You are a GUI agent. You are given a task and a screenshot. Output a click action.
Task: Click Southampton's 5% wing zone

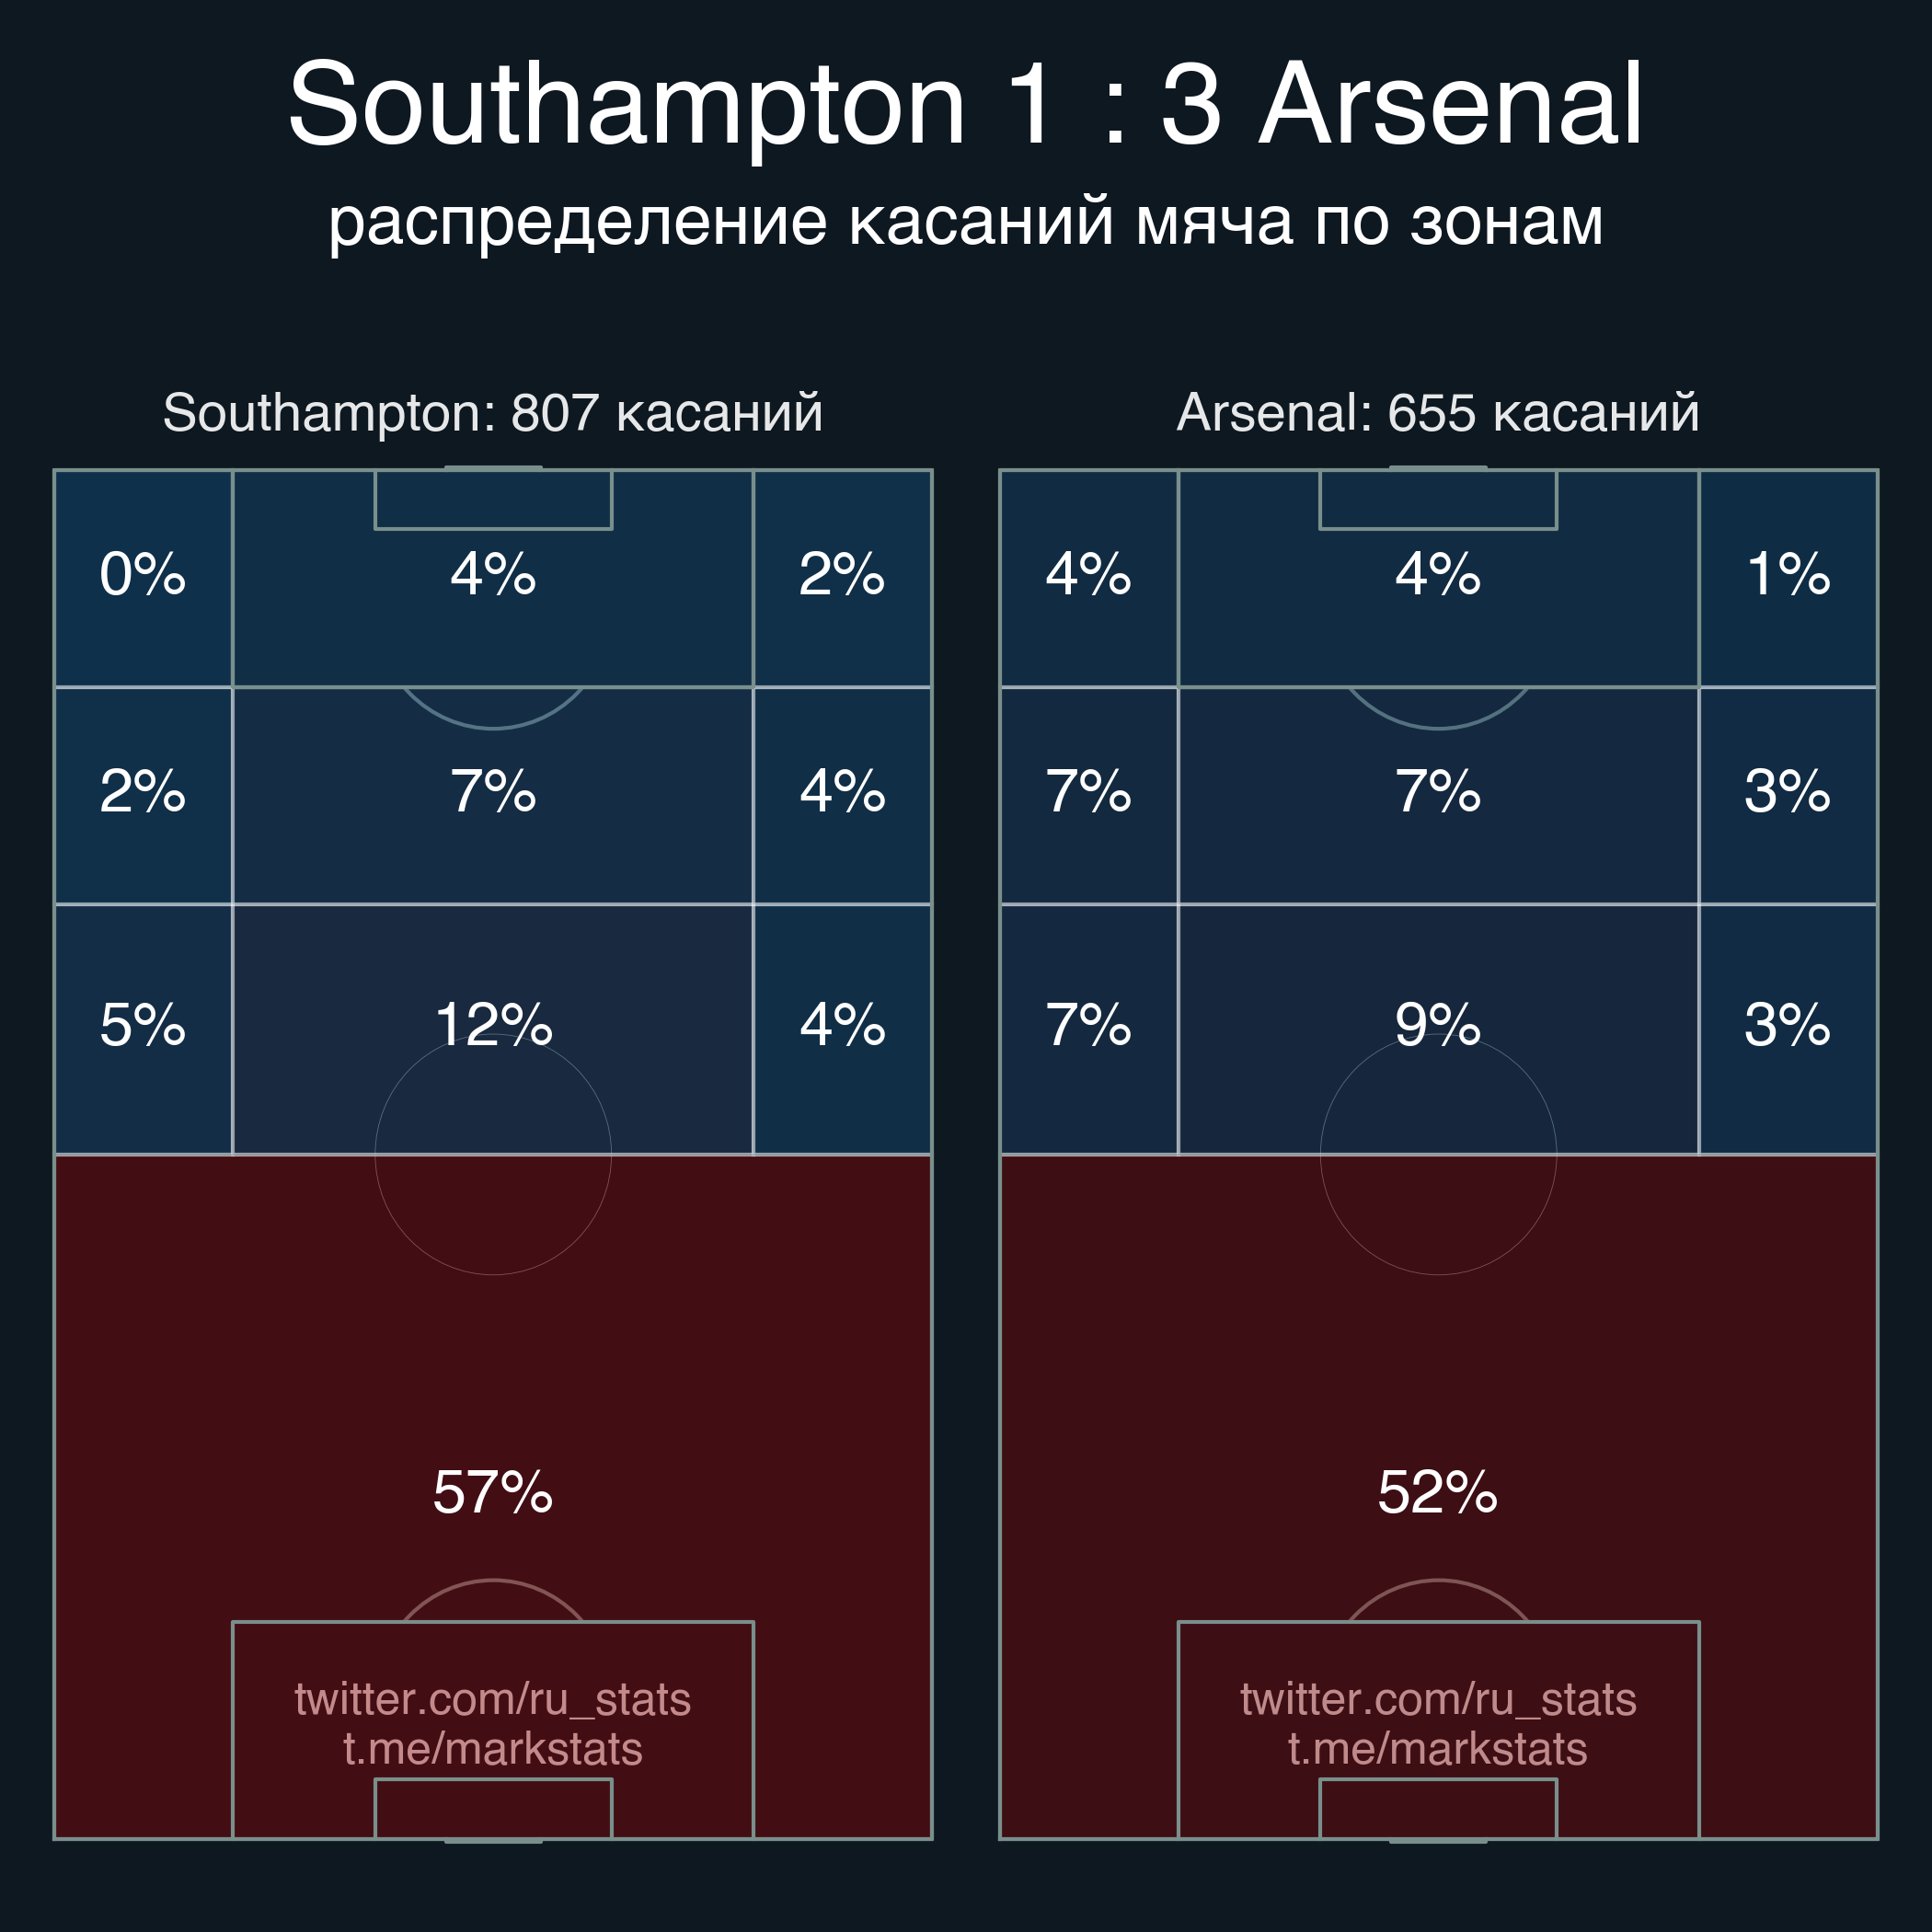click(x=143, y=1025)
